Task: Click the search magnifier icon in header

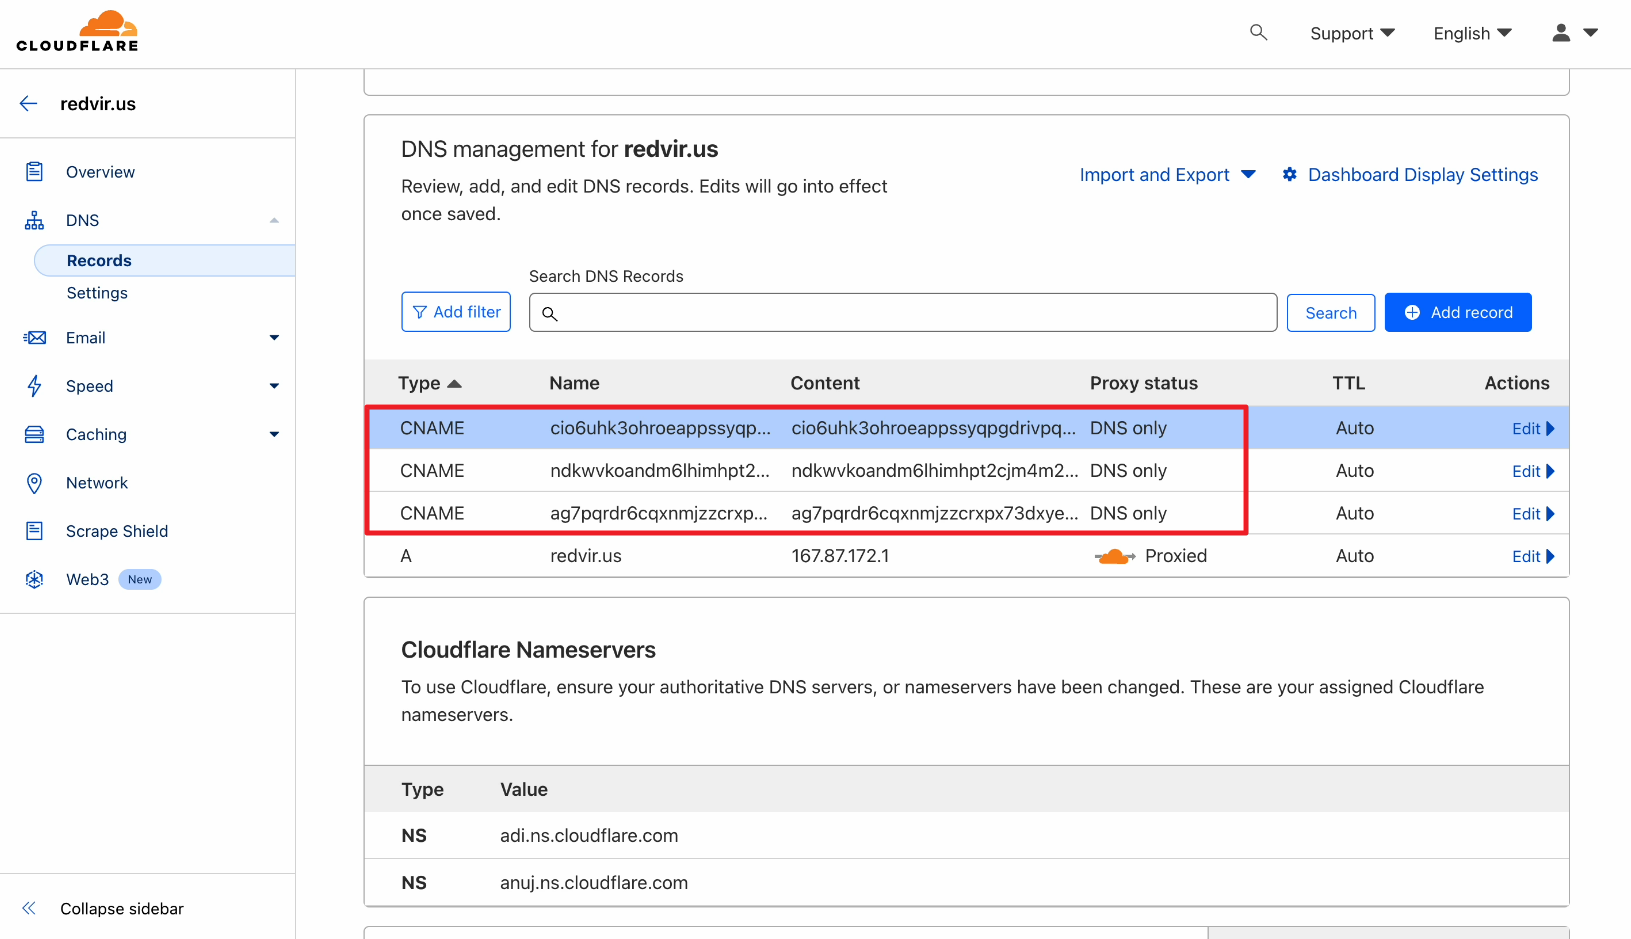Action: tap(1258, 33)
